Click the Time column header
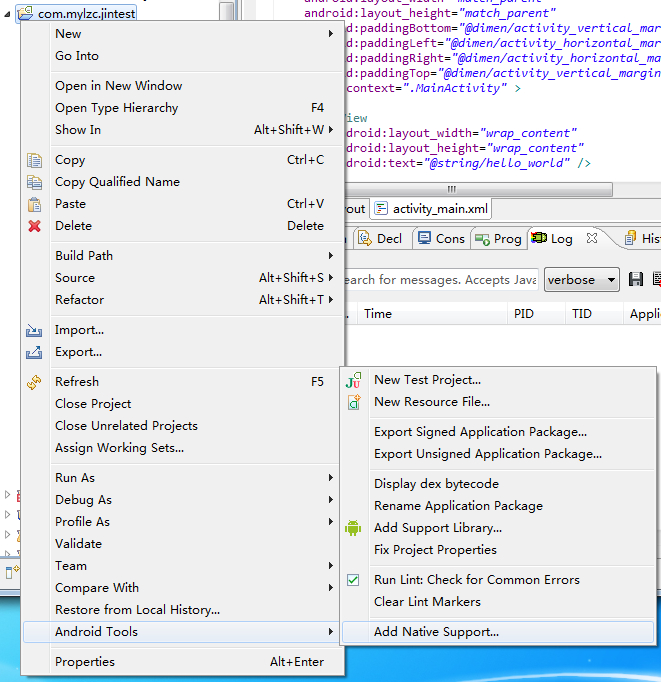Image resolution: width=661 pixels, height=682 pixels. [x=432, y=314]
